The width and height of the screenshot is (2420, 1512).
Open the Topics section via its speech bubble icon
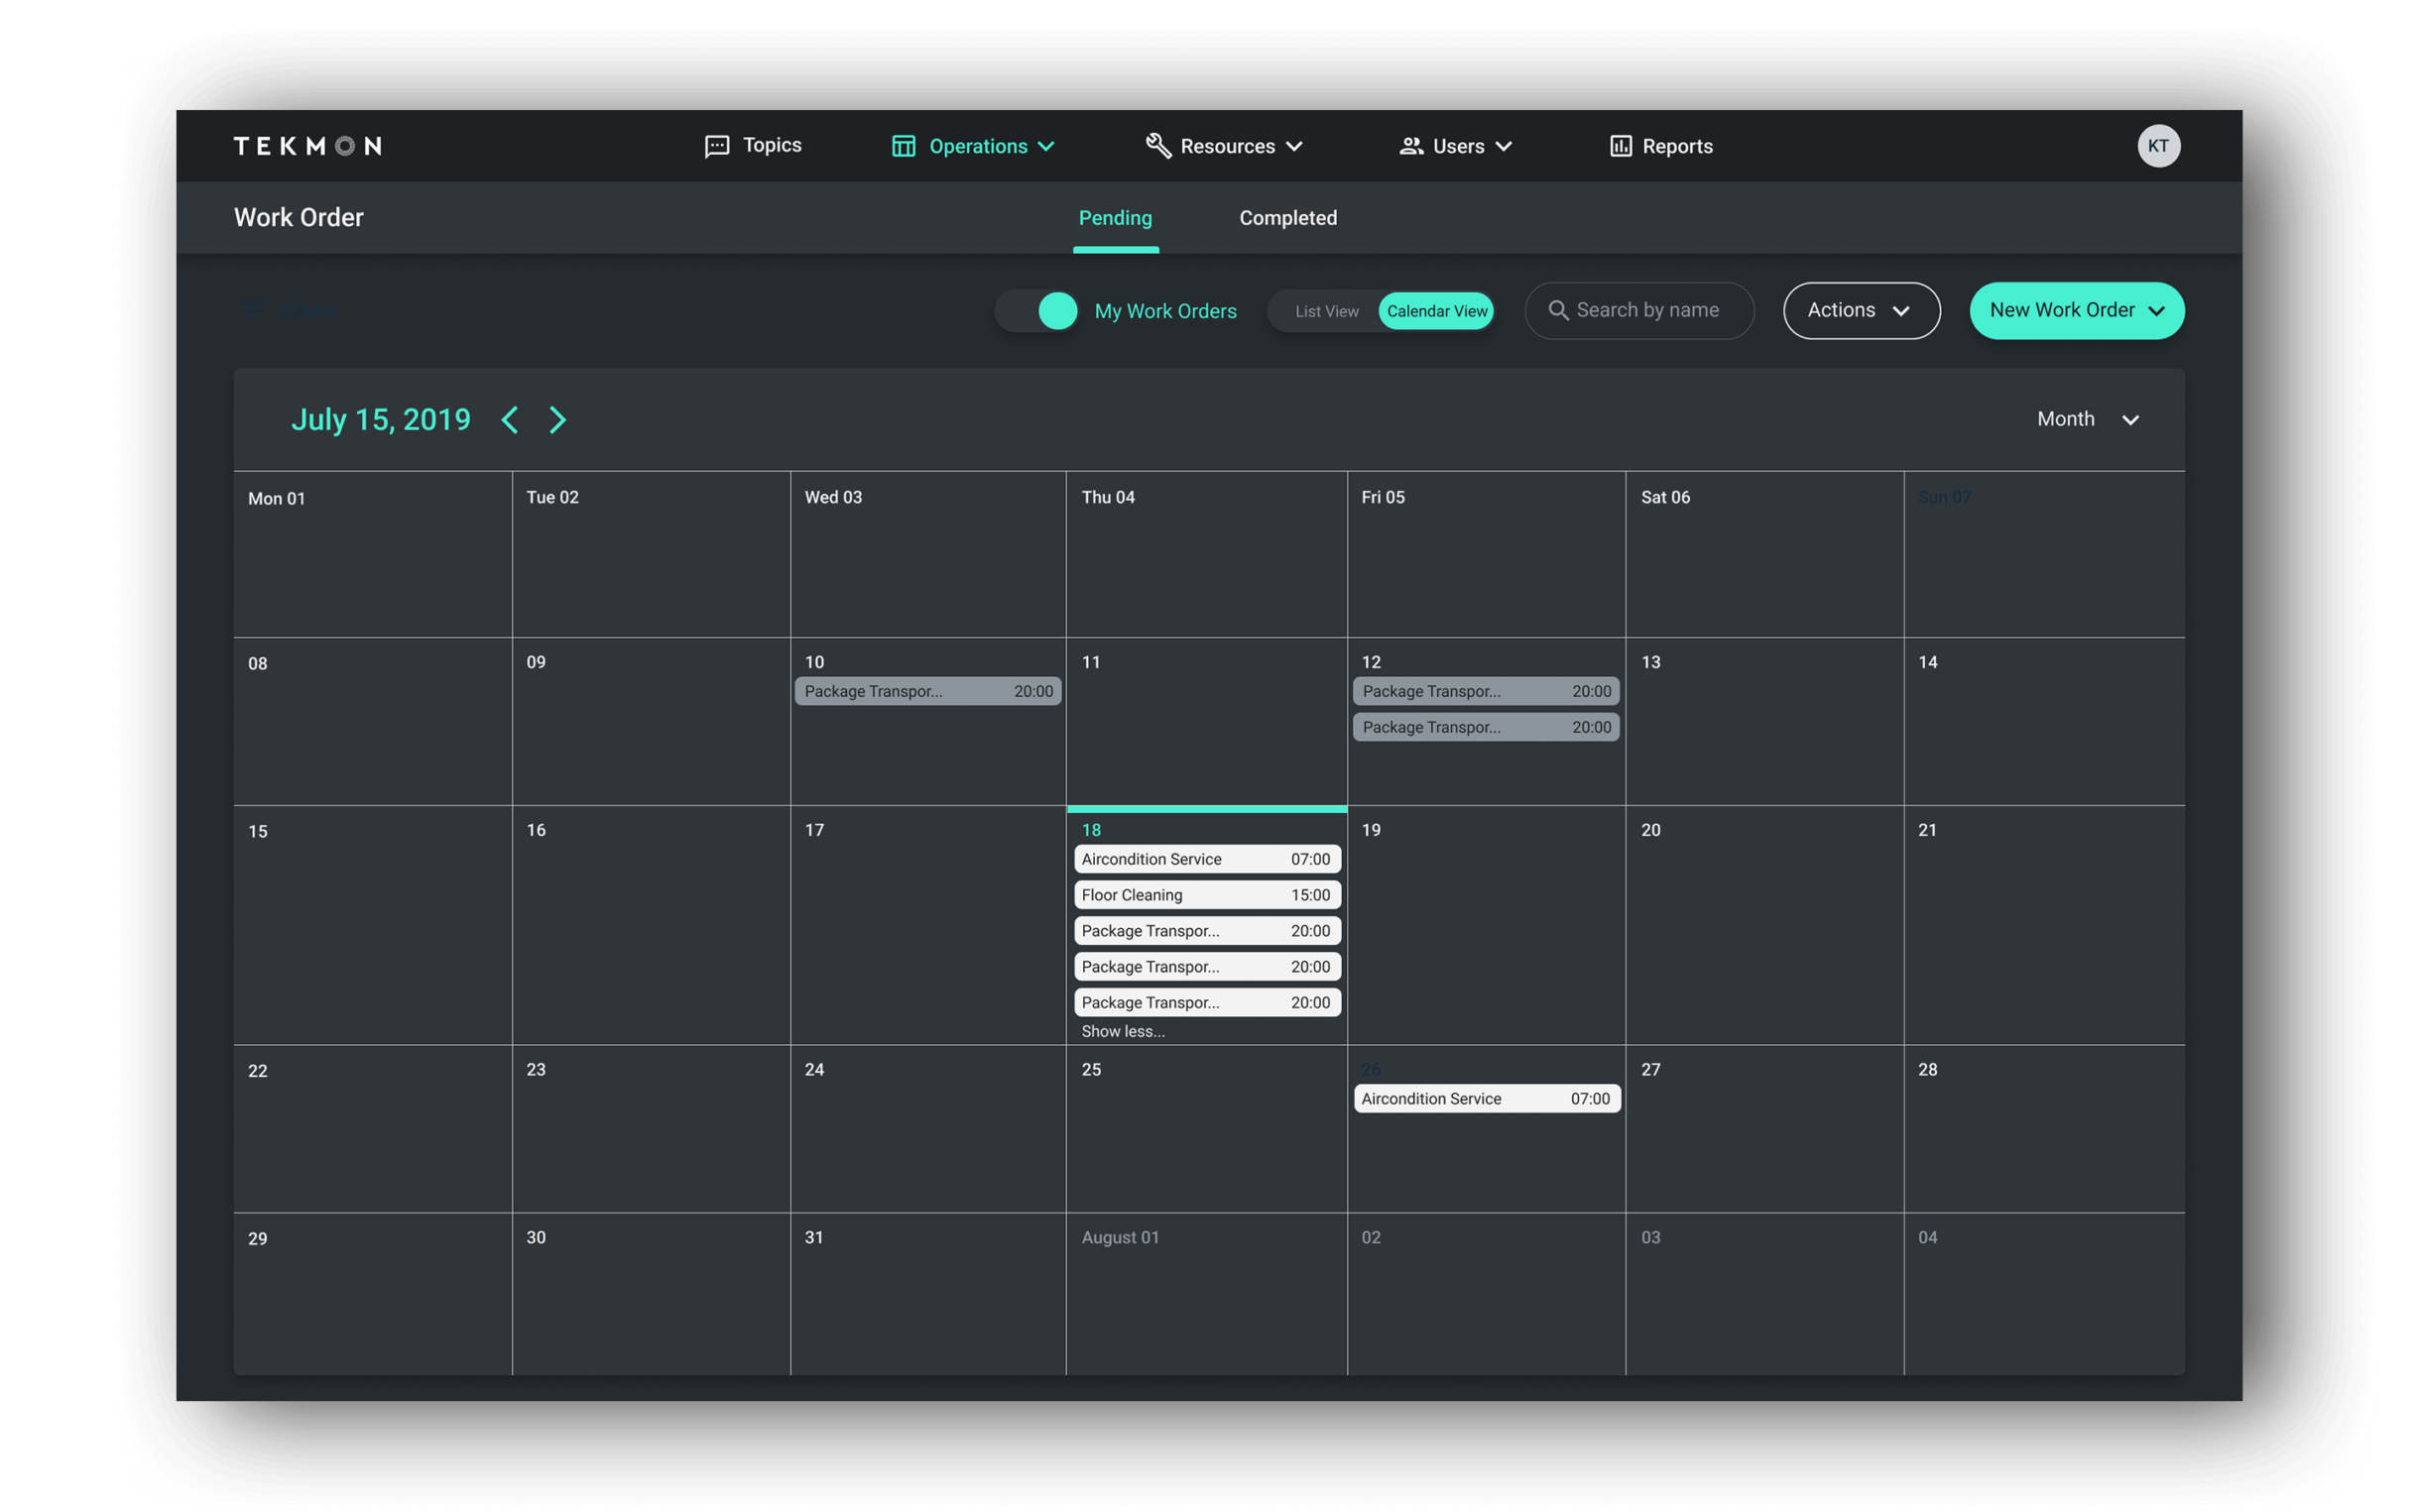click(x=716, y=146)
